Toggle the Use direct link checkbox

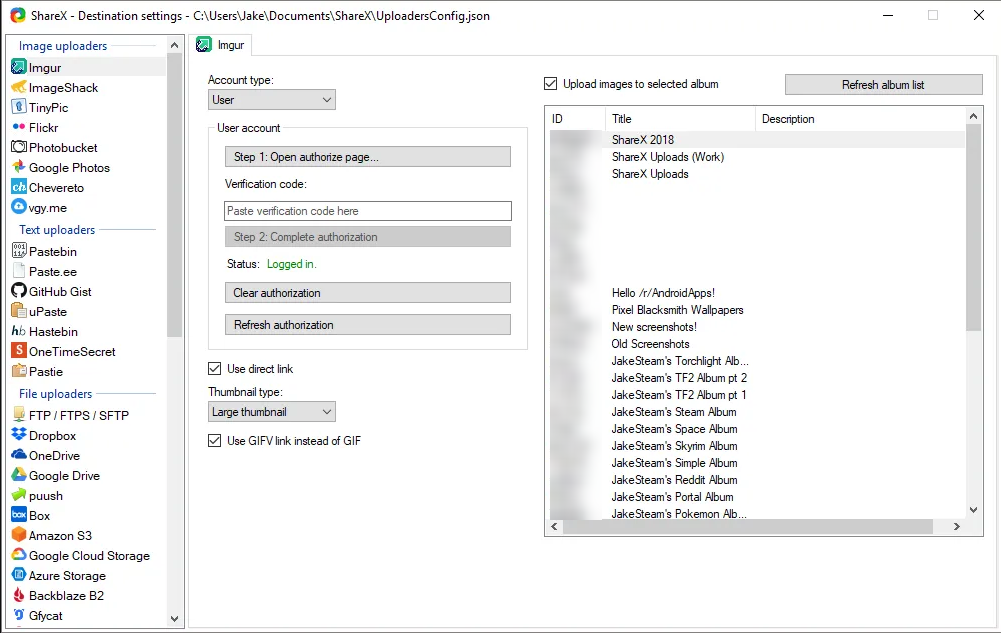[x=215, y=369]
